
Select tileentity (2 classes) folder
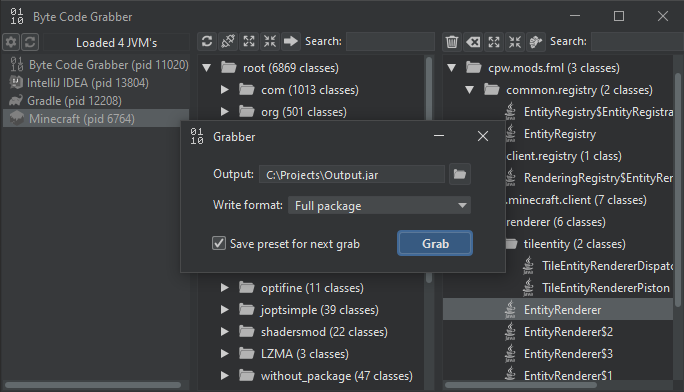coord(575,244)
